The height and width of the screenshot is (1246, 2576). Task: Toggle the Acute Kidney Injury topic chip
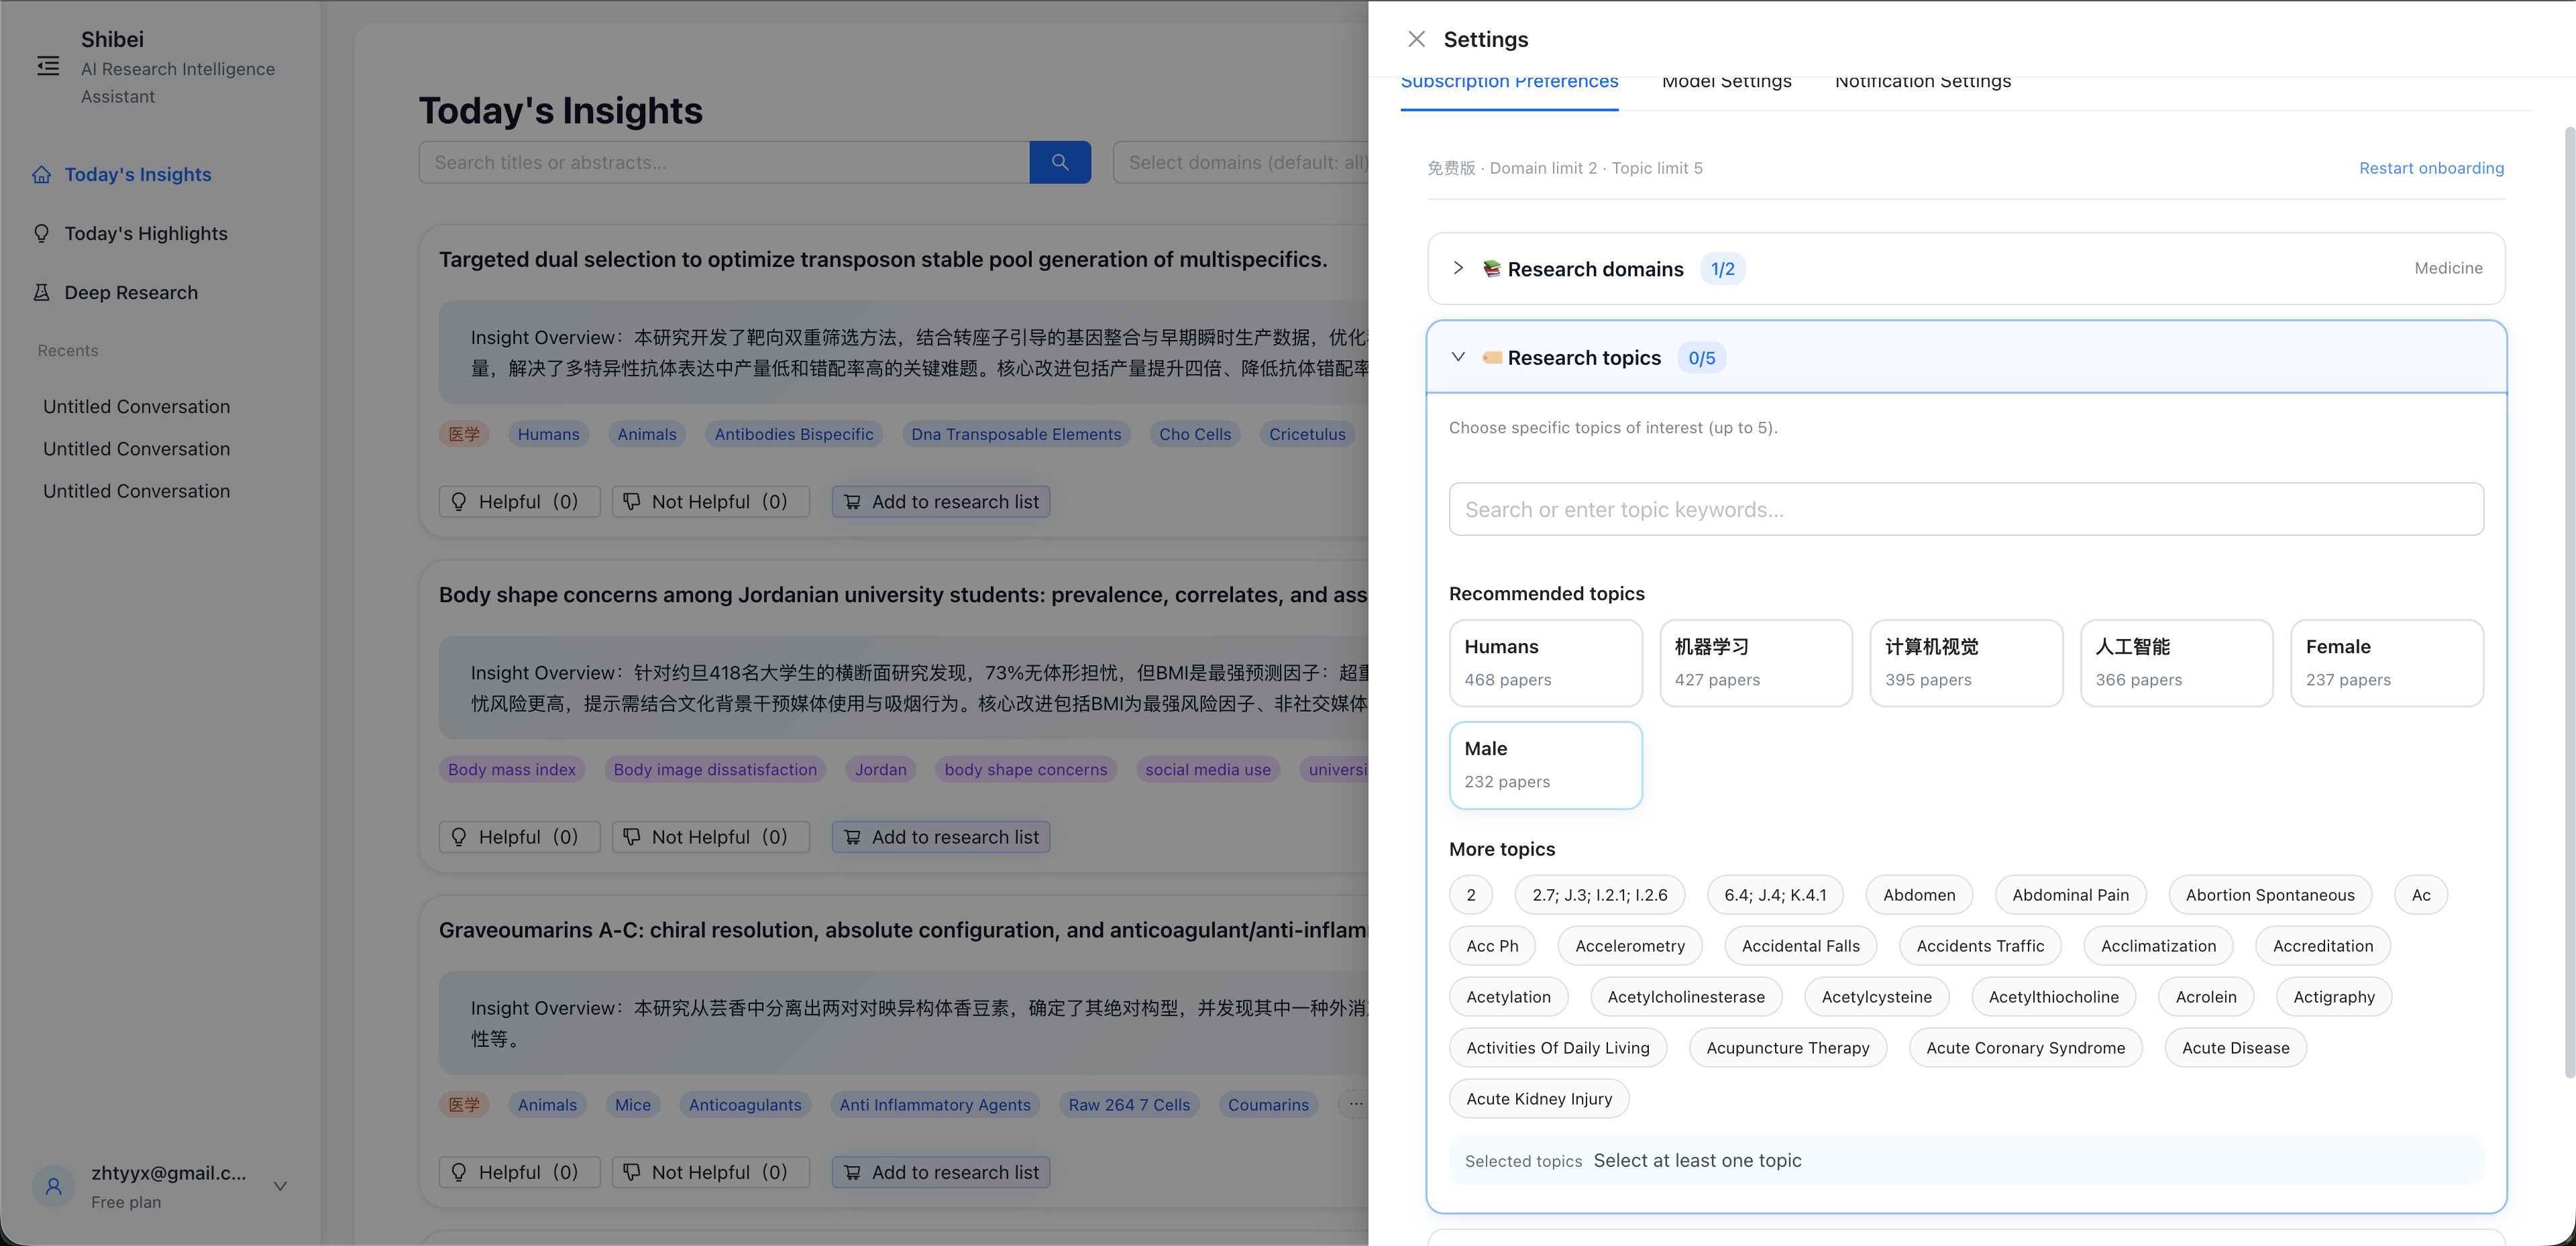(1539, 1098)
